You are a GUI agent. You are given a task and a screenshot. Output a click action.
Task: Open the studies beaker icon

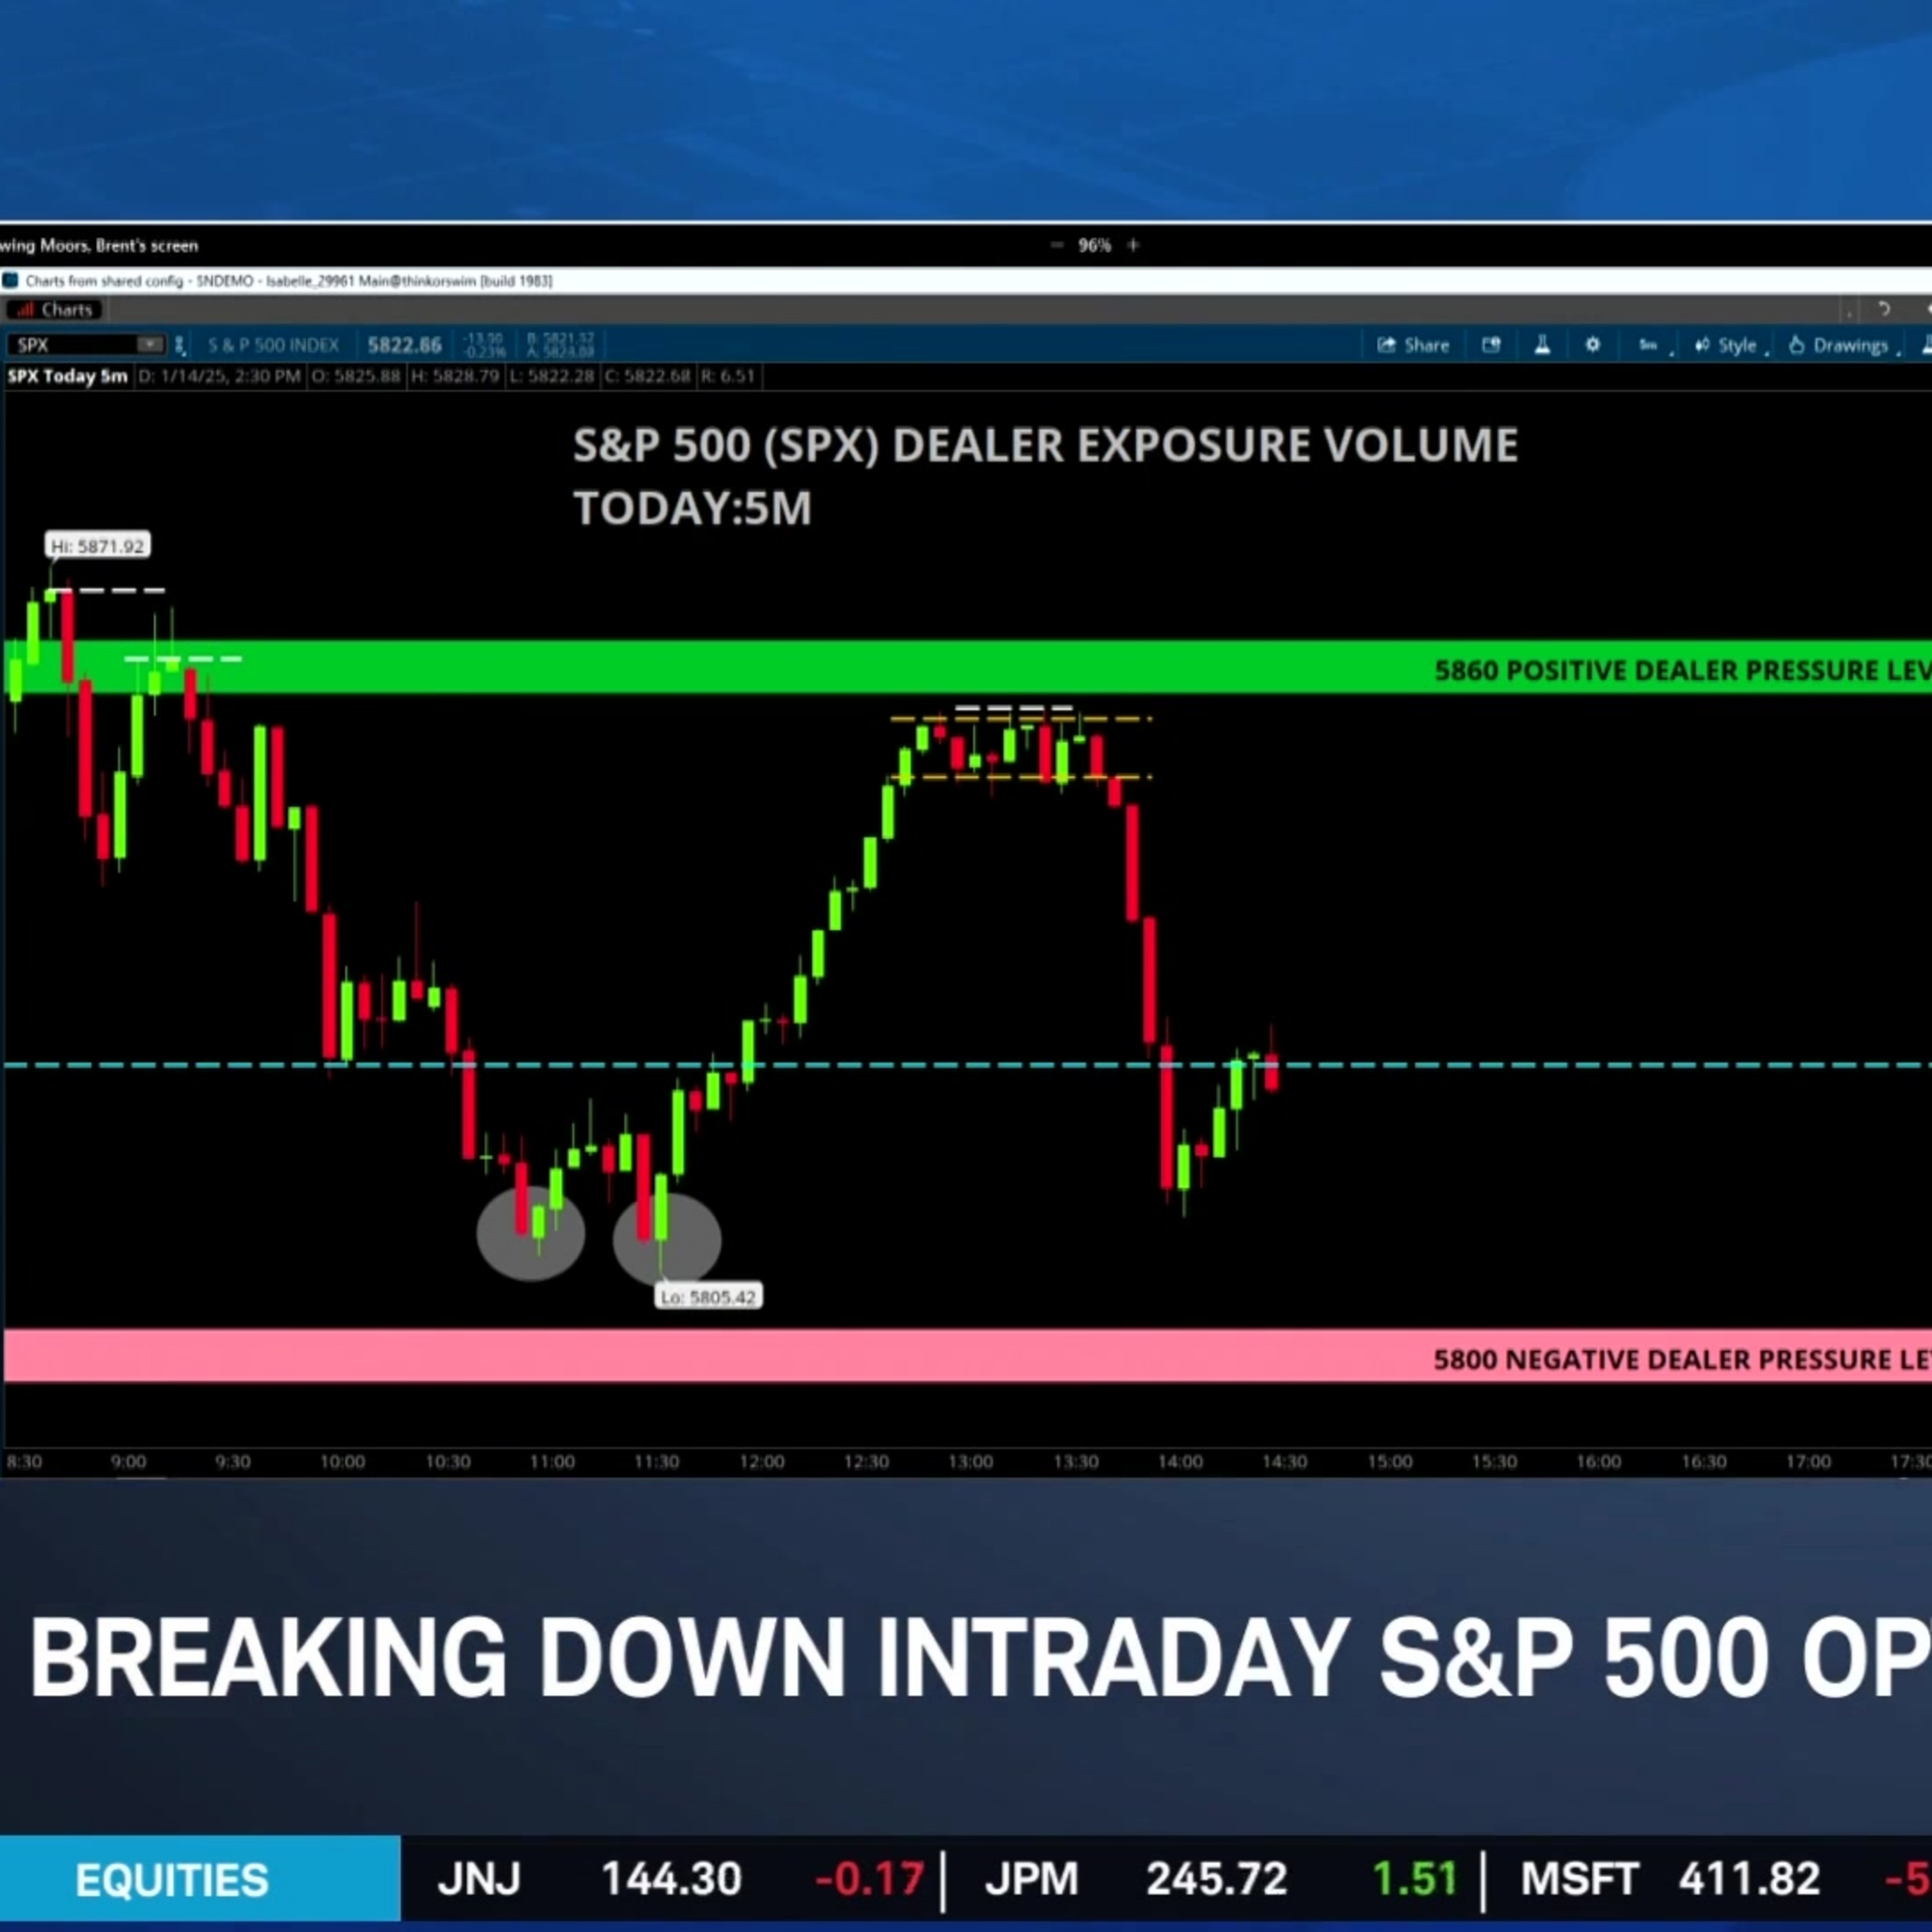(x=1542, y=345)
